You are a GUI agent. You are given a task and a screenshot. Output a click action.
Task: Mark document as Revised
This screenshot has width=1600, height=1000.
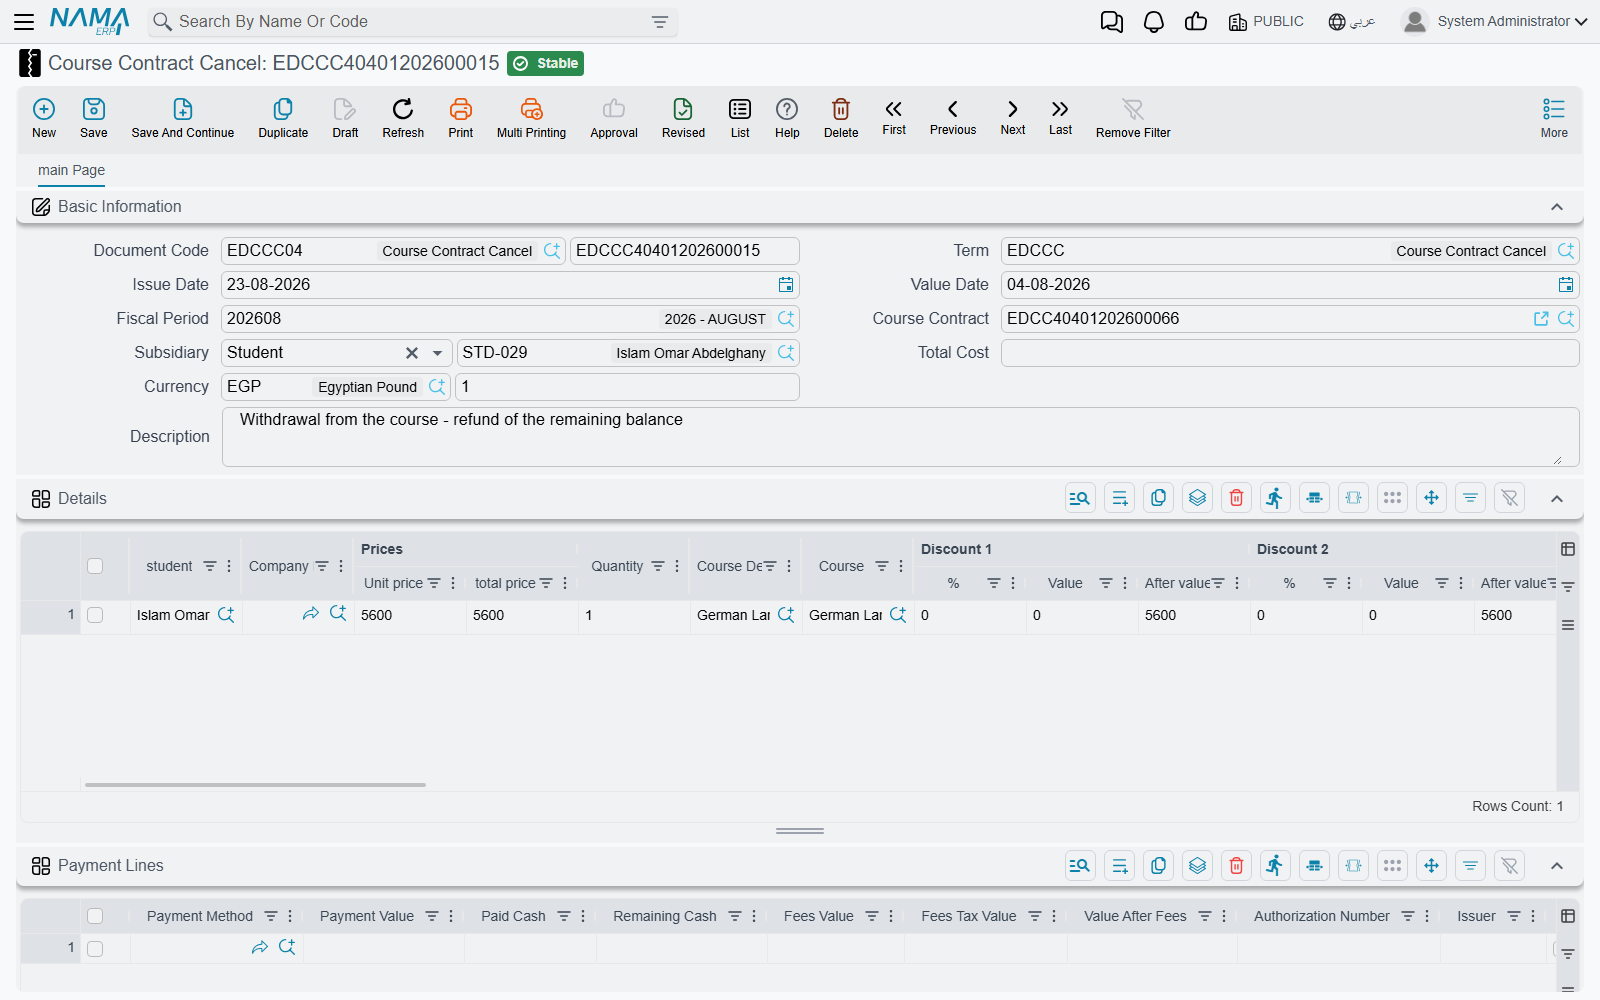tap(683, 117)
